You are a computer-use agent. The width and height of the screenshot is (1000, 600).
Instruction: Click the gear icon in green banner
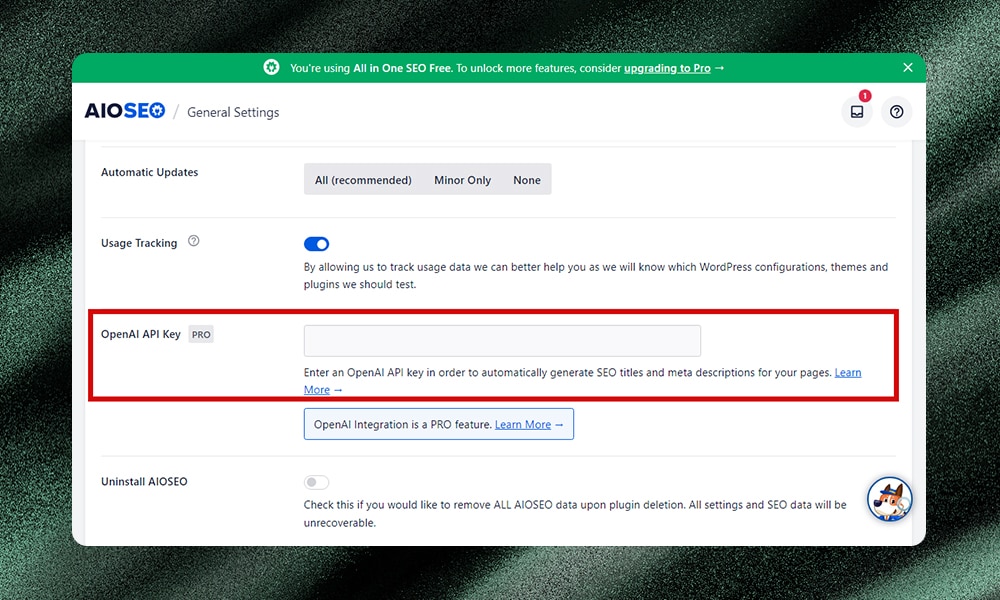pyautogui.click(x=271, y=68)
